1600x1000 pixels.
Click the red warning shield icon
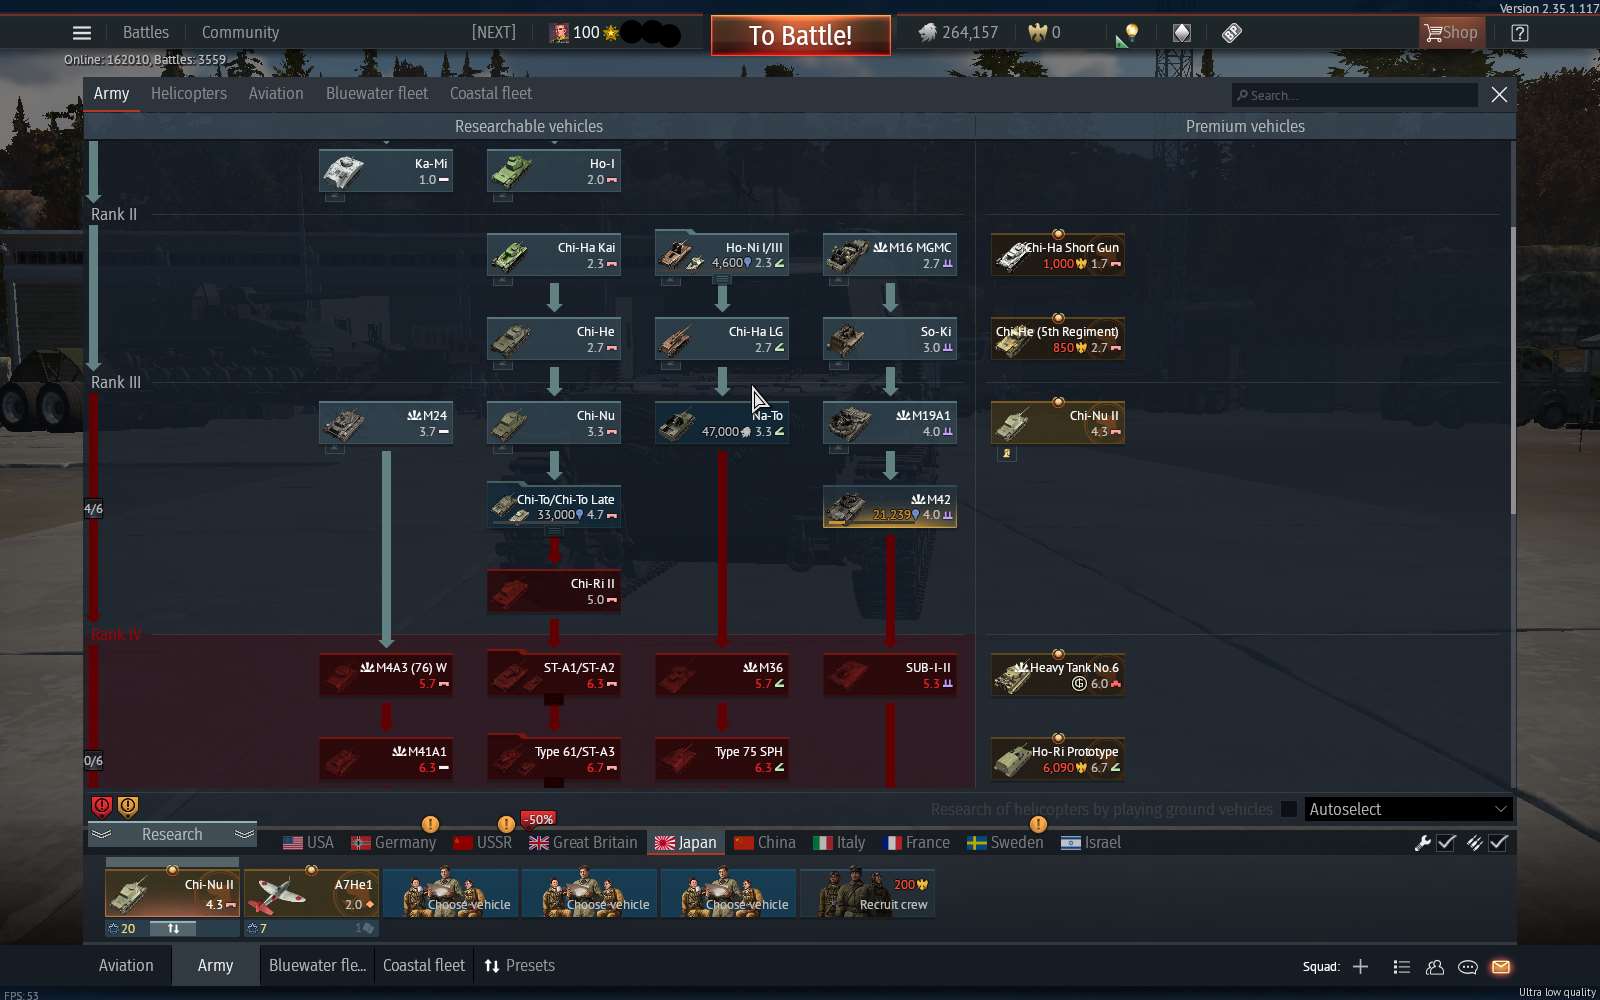tap(102, 806)
